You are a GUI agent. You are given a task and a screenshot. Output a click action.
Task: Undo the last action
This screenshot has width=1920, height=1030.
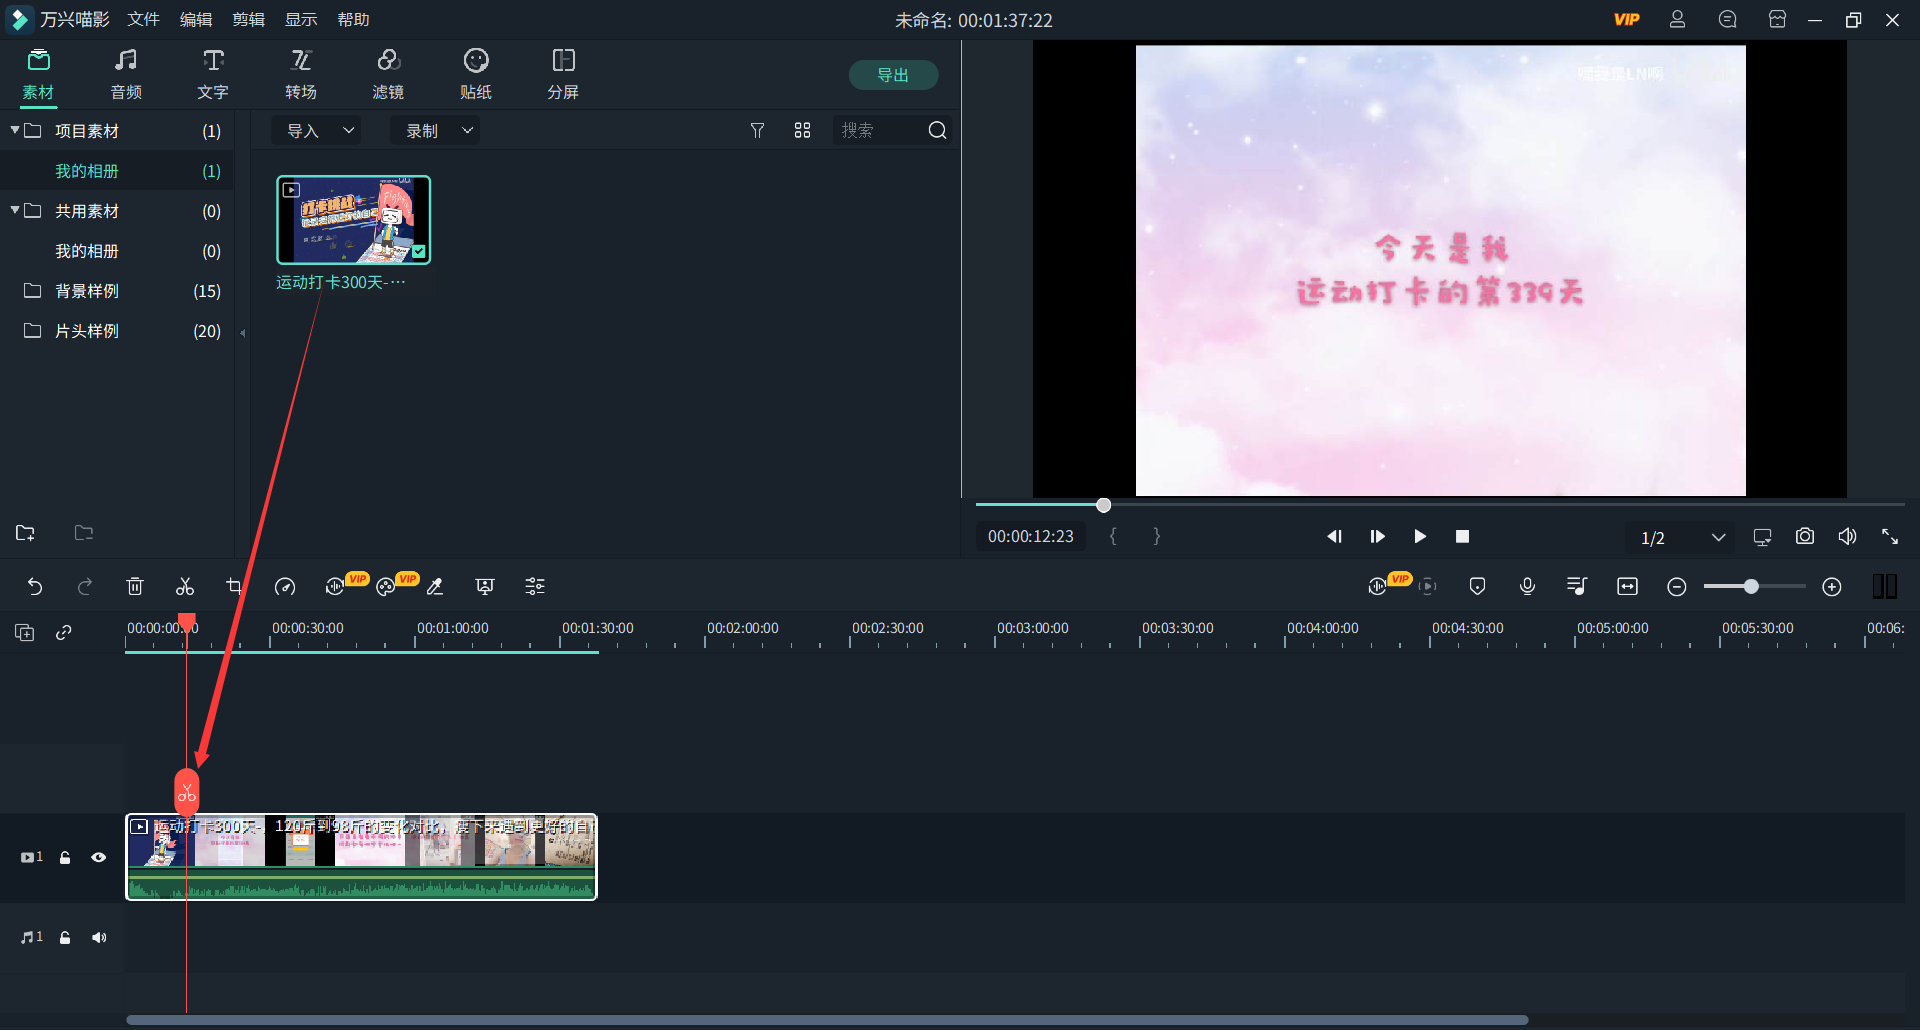35,587
